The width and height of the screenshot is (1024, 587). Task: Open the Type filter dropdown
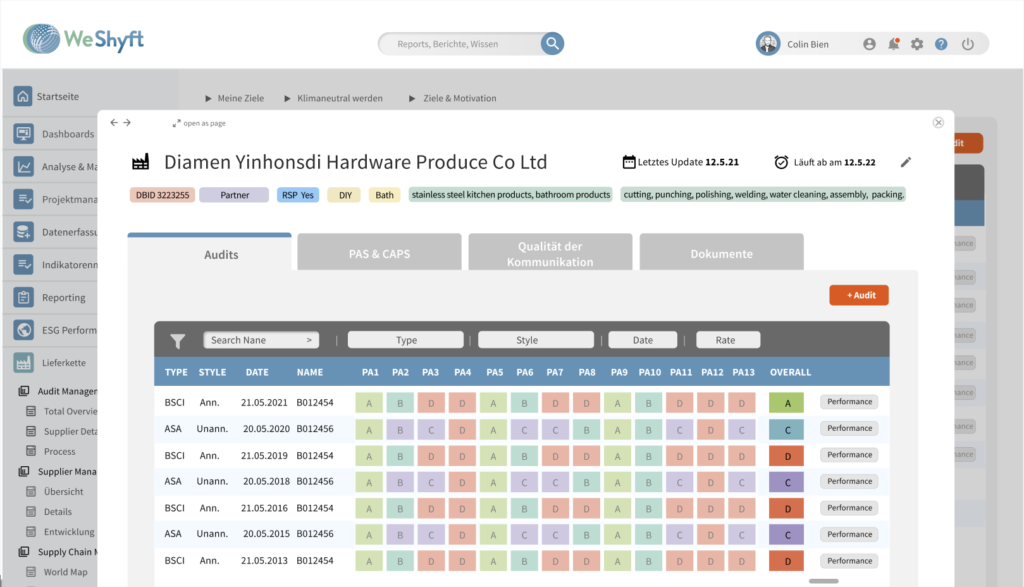406,340
